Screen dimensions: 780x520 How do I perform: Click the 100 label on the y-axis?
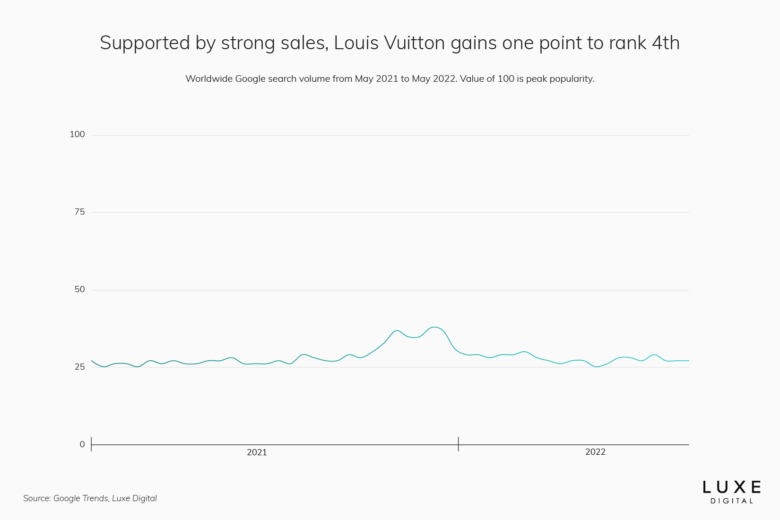(x=77, y=134)
